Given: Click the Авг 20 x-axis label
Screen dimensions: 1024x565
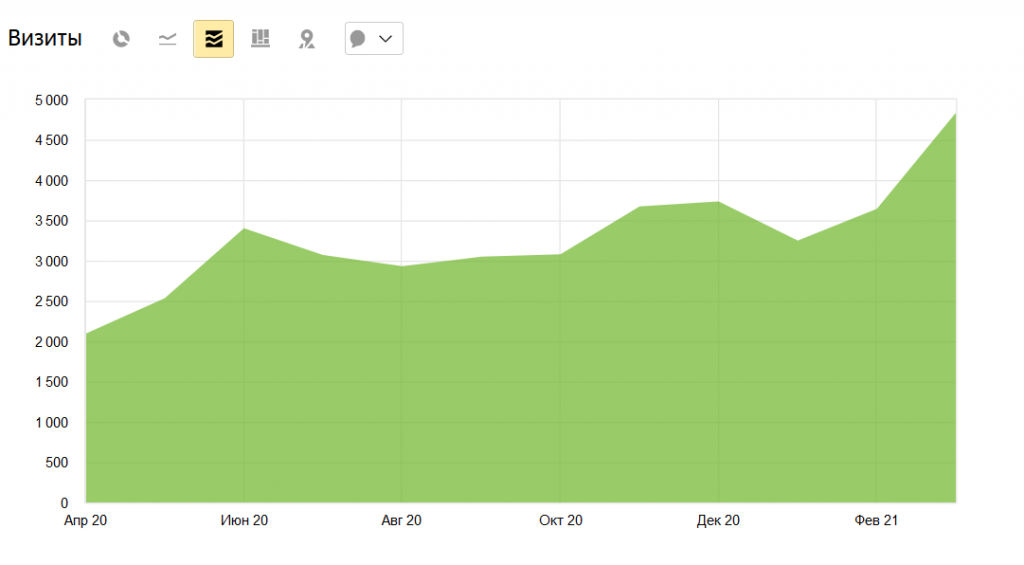Looking at the screenshot, I should point(401,521).
